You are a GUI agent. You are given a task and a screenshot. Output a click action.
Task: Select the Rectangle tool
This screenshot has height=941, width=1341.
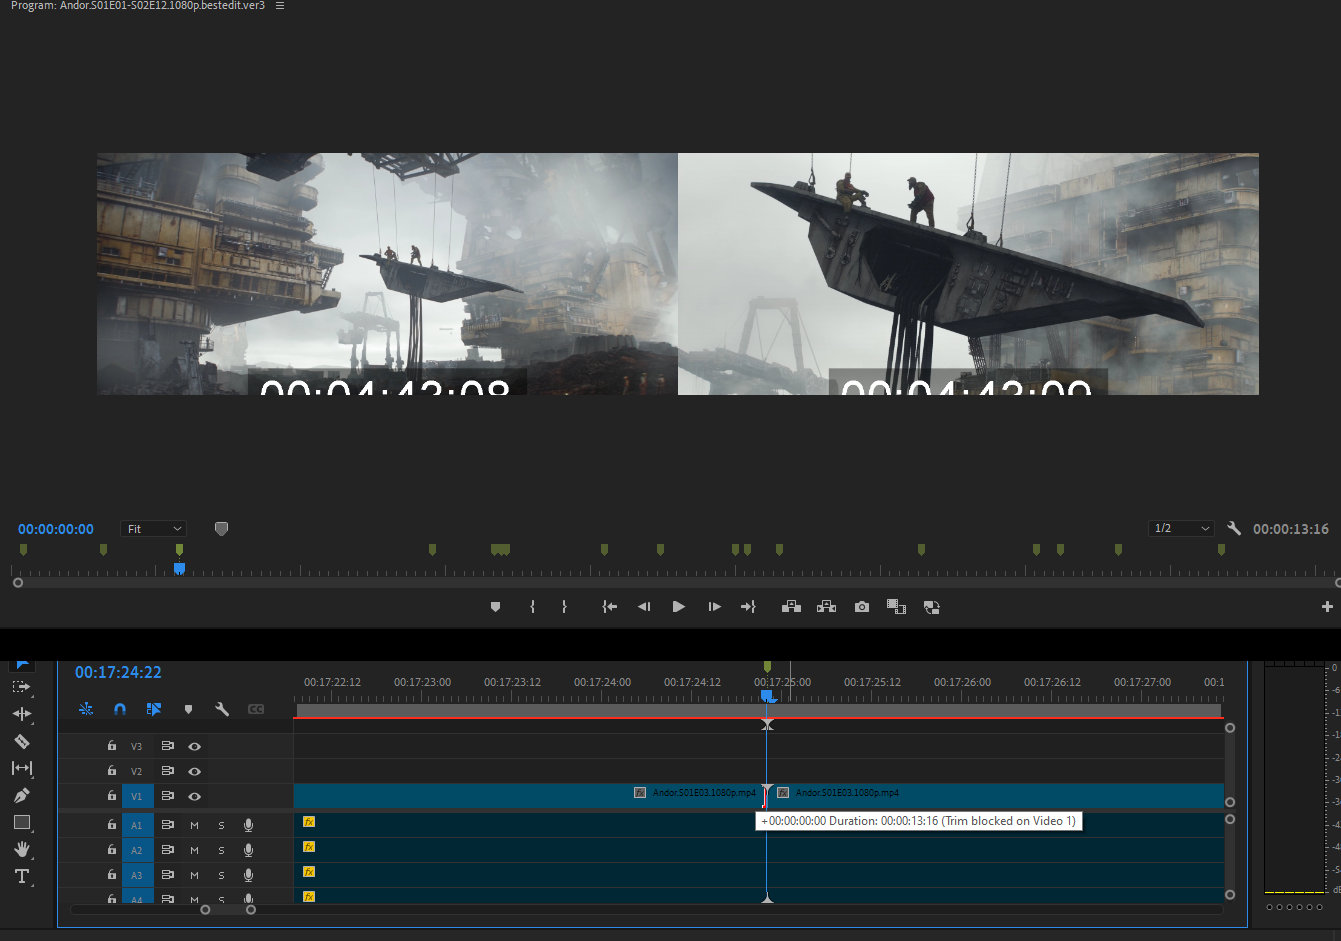coord(21,822)
